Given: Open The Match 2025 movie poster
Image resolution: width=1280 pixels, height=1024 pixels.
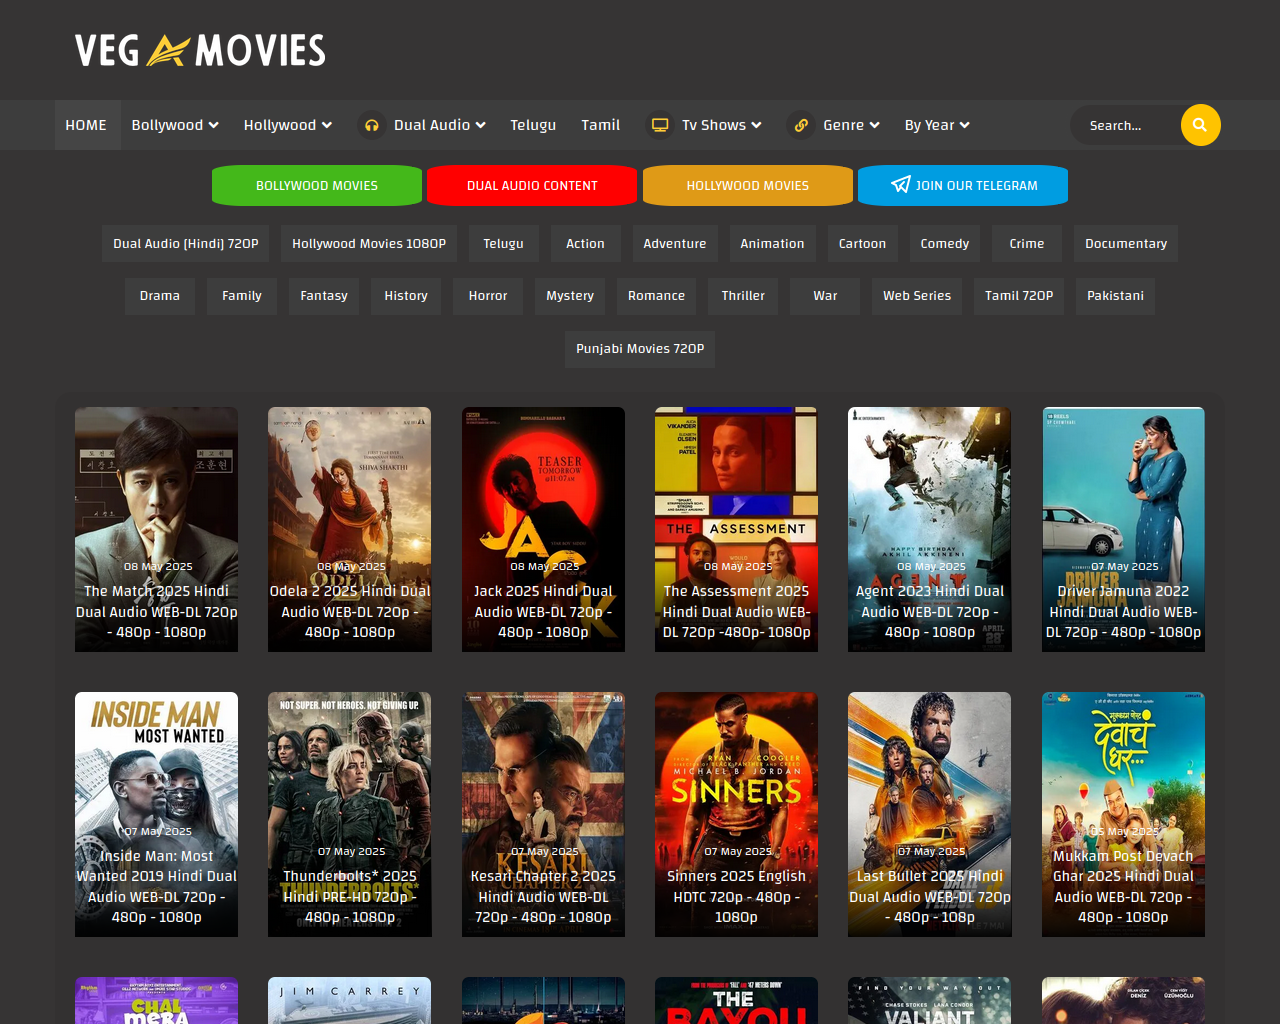Looking at the screenshot, I should [156, 529].
